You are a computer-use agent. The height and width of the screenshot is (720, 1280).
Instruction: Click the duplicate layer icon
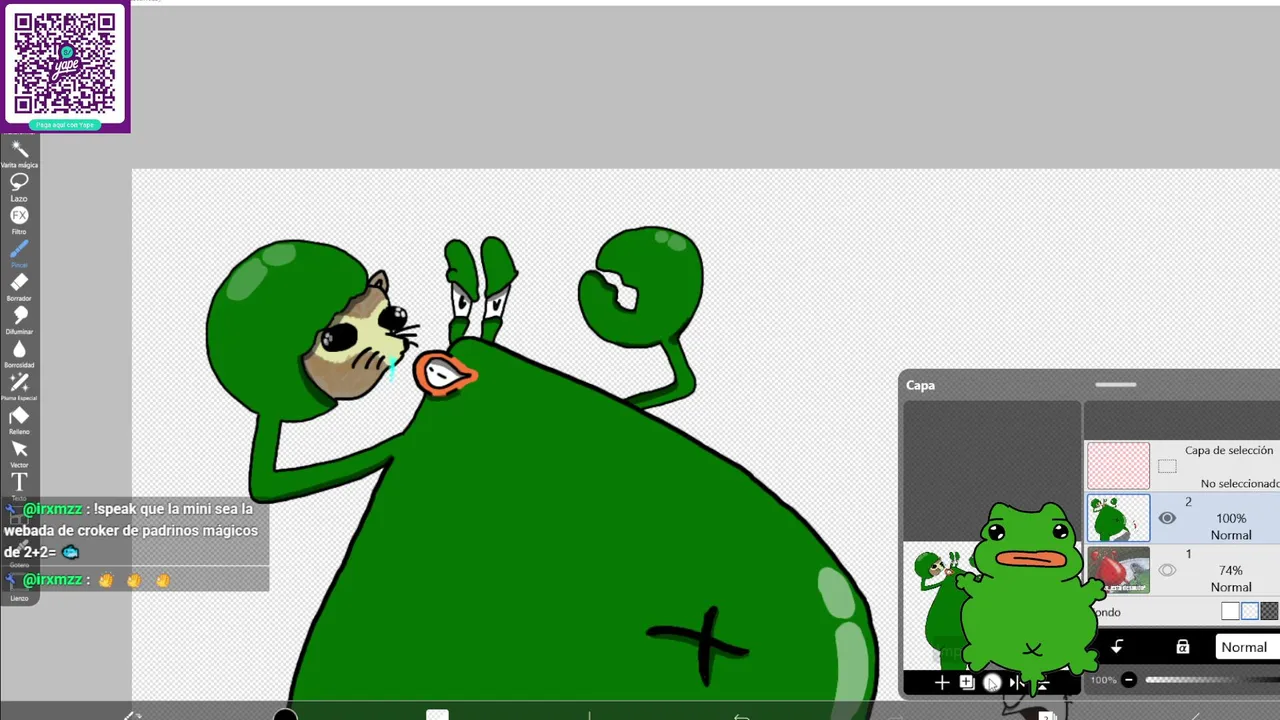coord(967,683)
